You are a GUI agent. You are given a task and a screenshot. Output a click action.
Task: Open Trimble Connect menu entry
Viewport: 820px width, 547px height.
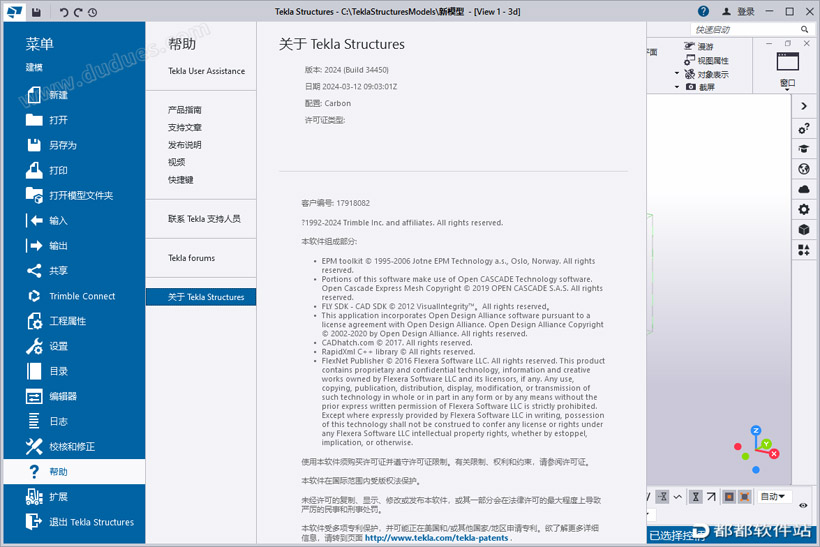click(74, 295)
